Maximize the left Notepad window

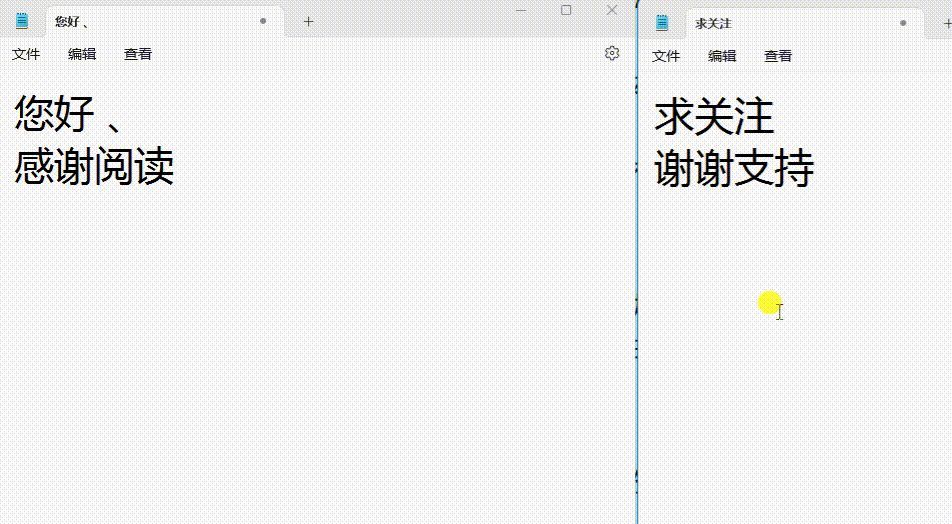[x=566, y=10]
